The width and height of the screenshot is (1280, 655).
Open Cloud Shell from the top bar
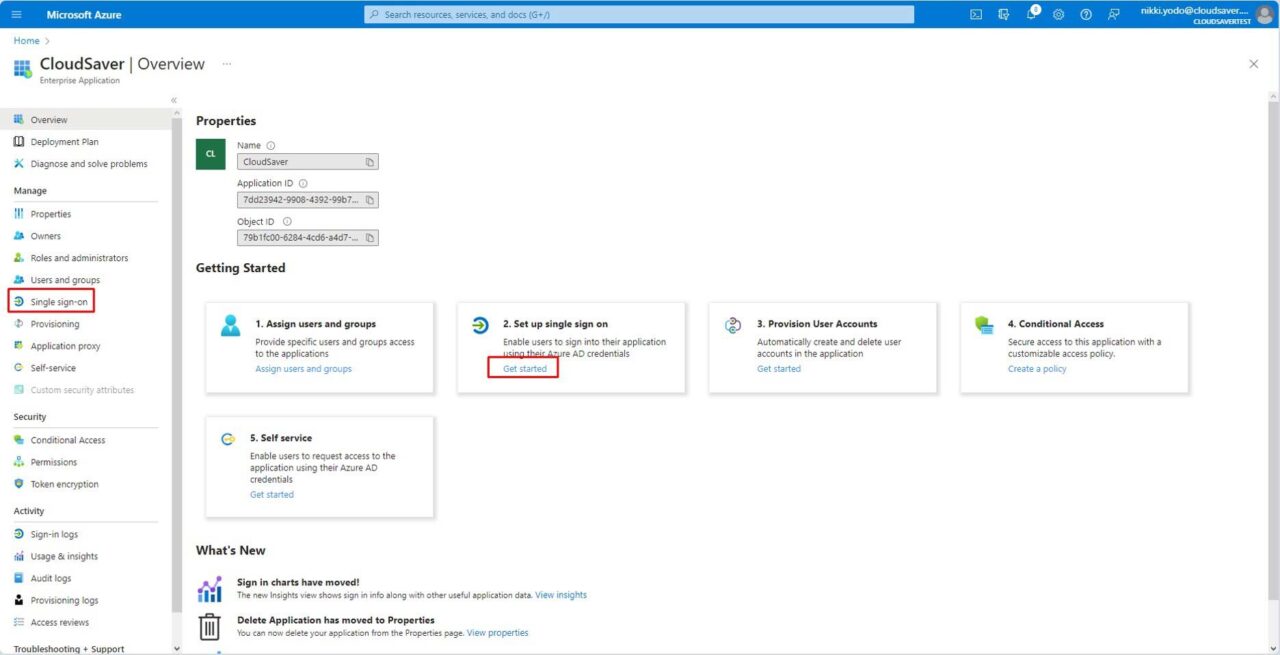tap(975, 14)
